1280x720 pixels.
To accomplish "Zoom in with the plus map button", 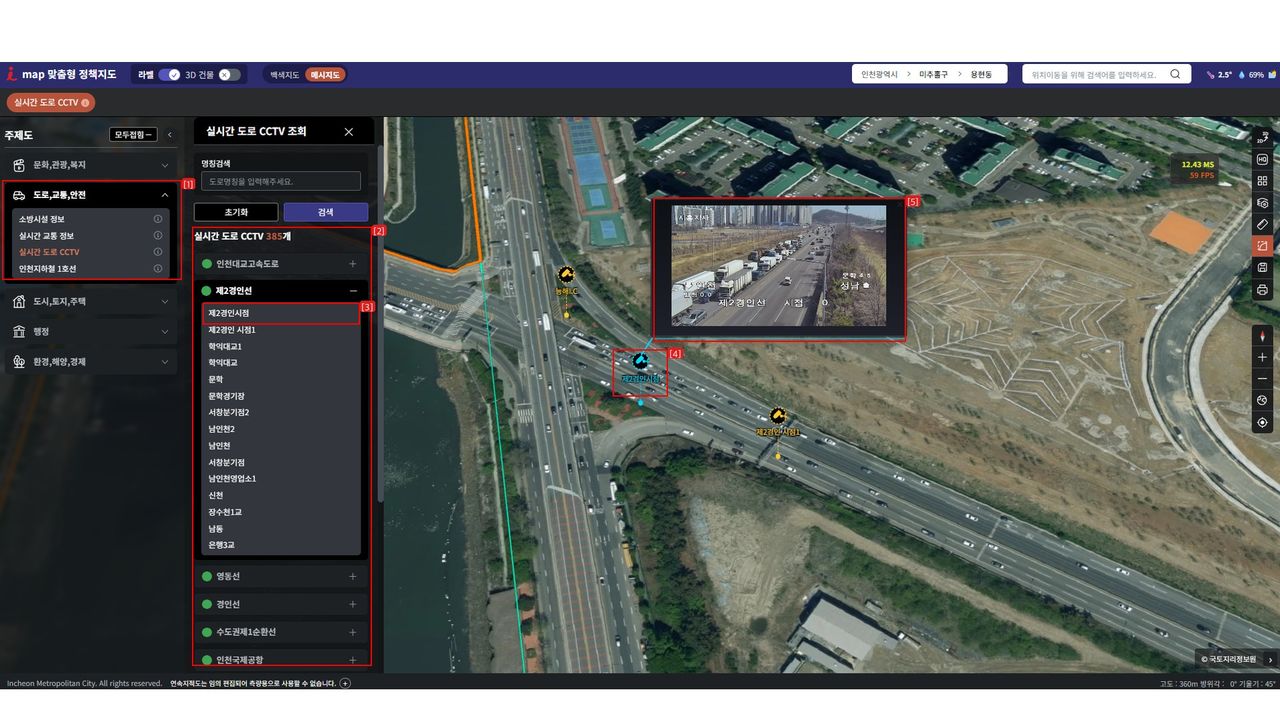I will [1262, 357].
